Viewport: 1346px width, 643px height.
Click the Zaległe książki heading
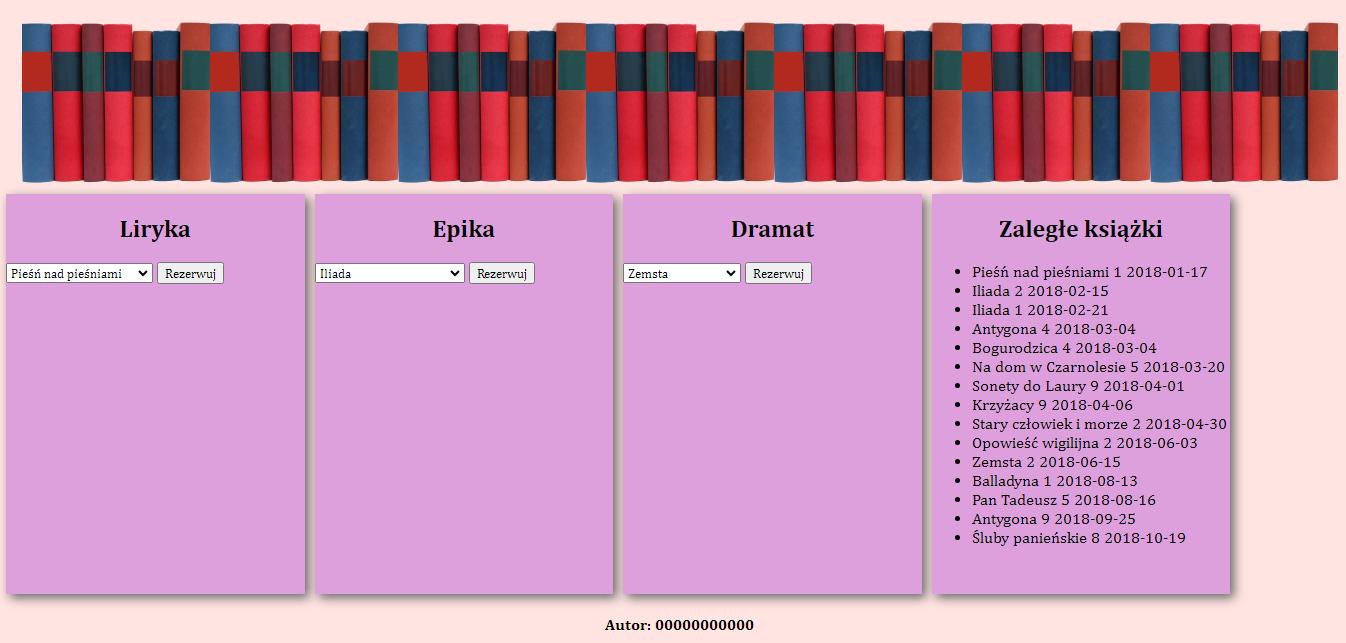point(1080,229)
